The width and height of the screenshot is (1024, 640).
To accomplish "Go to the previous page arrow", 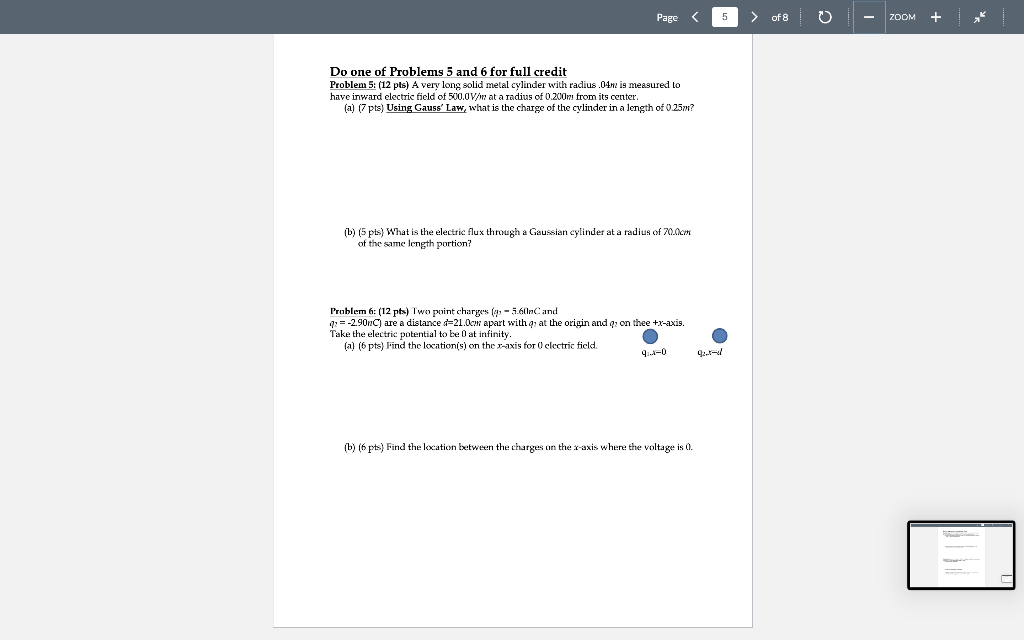I will click(695, 17).
